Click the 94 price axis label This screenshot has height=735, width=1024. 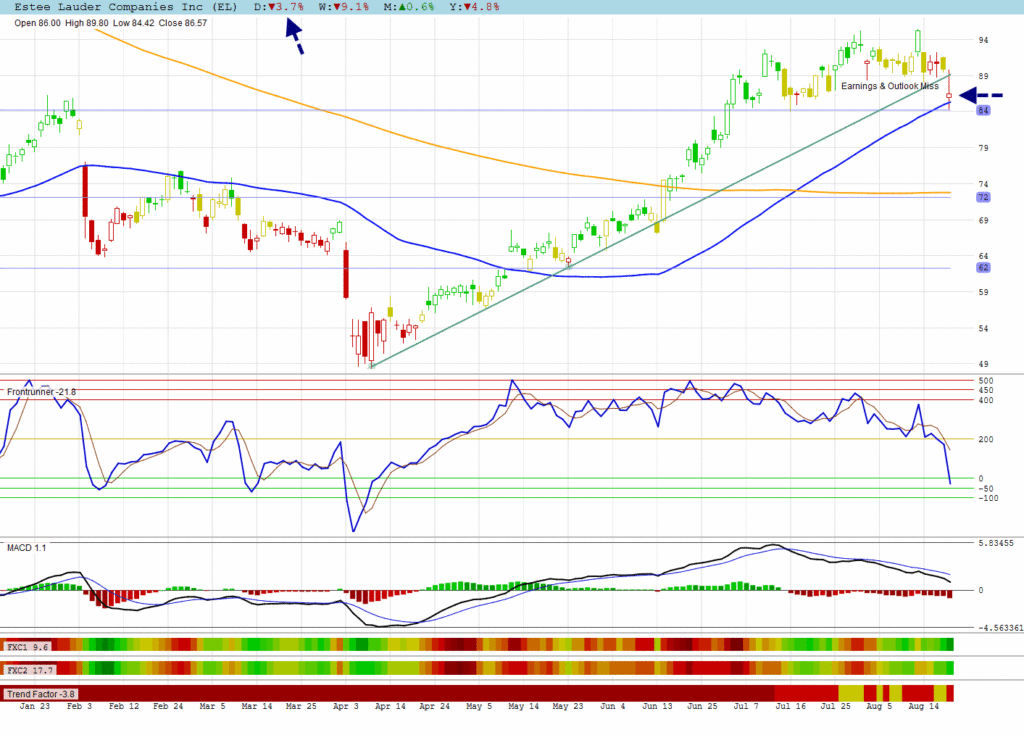click(x=983, y=41)
